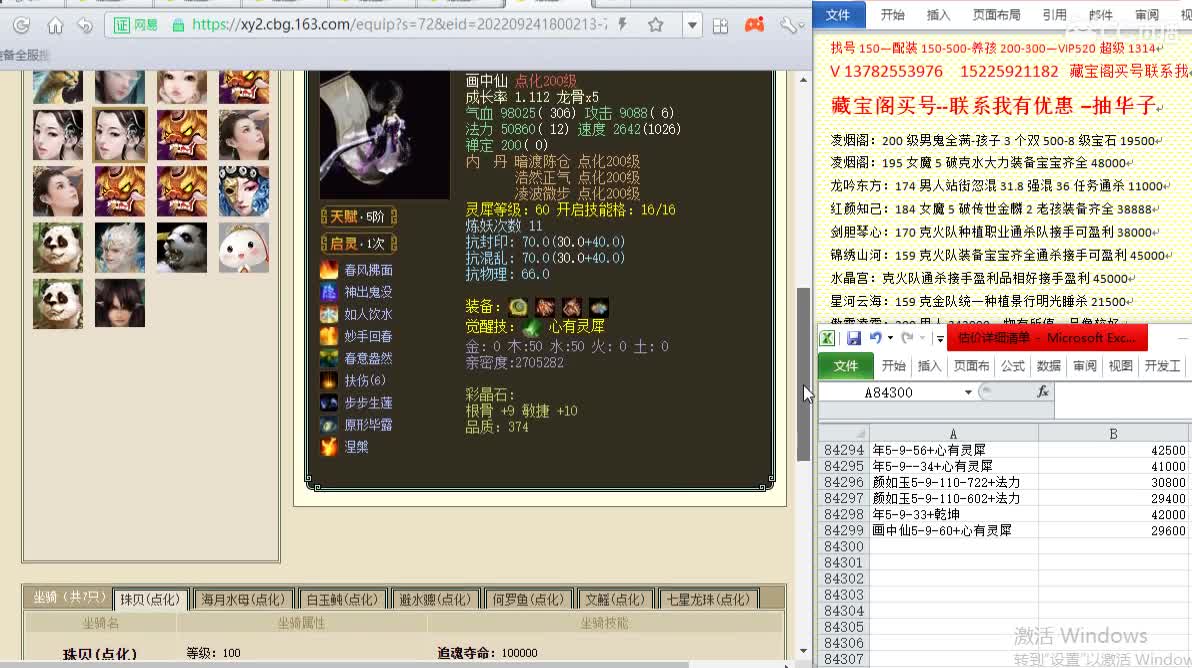Select Excel column B header

click(1114, 433)
